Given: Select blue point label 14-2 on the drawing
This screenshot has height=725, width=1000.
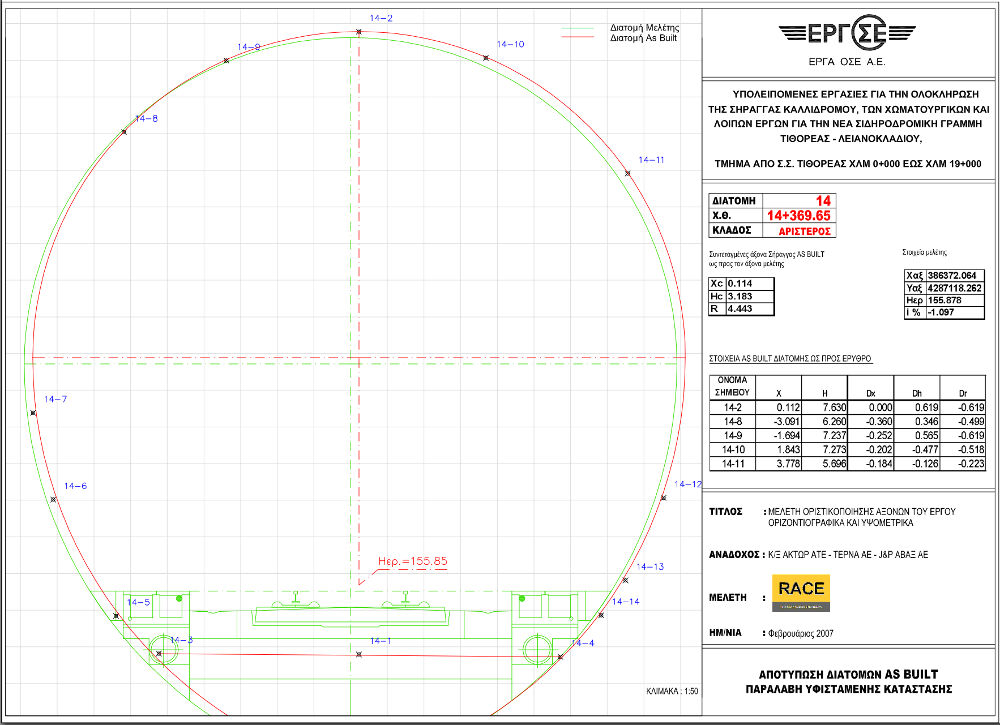Looking at the screenshot, I should 381,18.
